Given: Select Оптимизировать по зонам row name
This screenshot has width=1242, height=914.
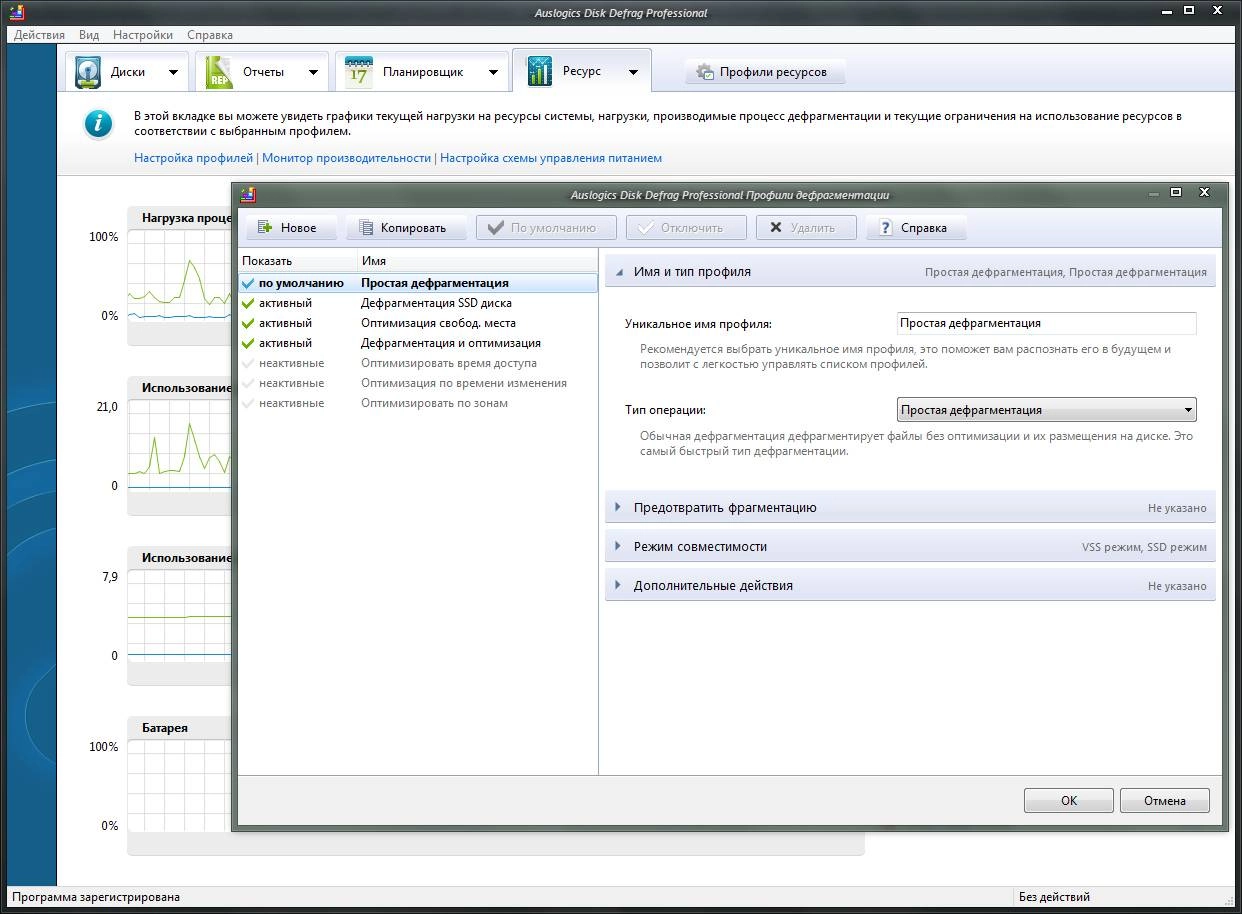Looking at the screenshot, I should click(x=434, y=403).
